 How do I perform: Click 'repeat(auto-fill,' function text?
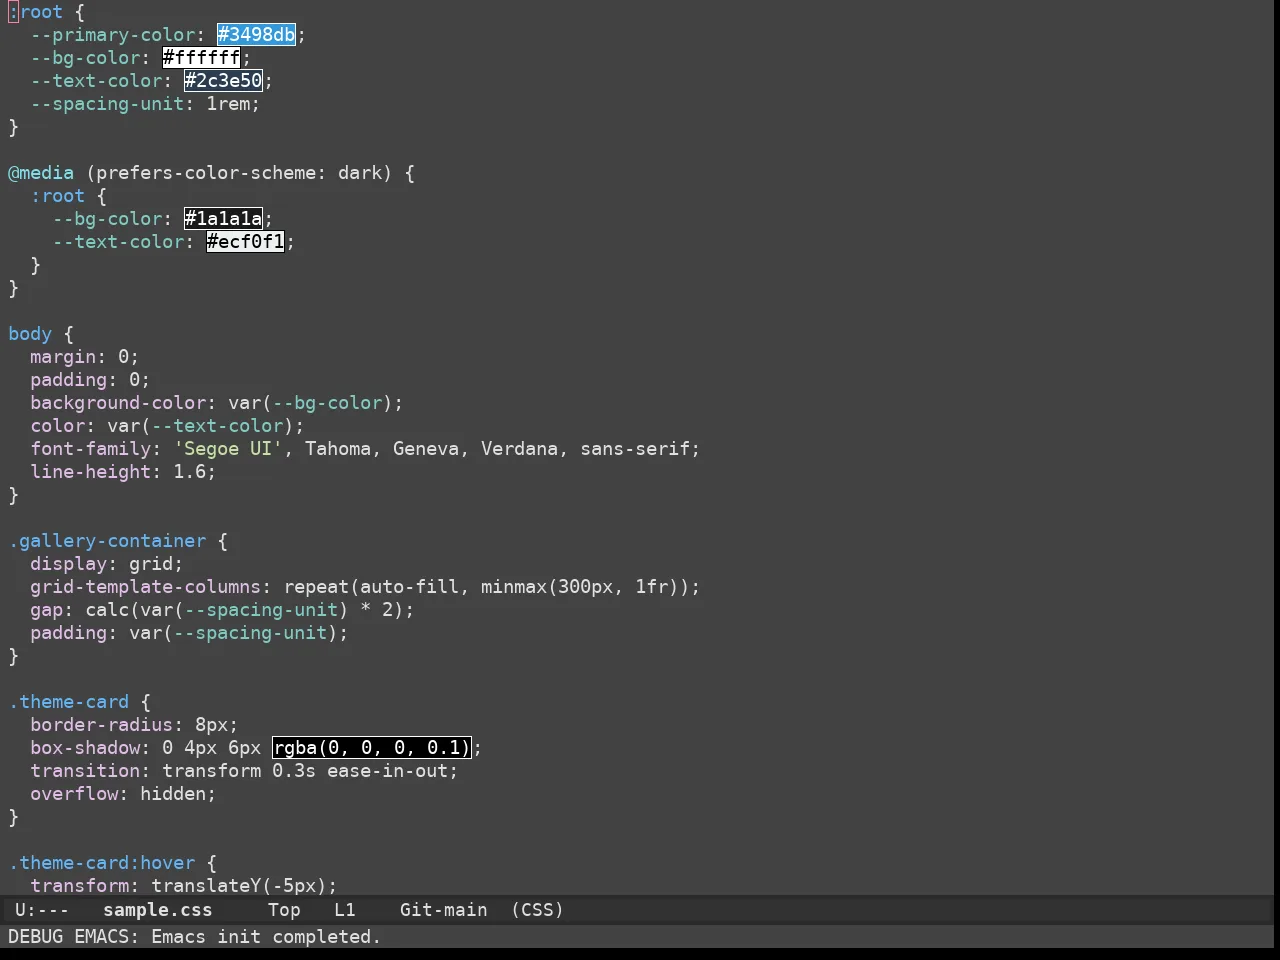[377, 587]
